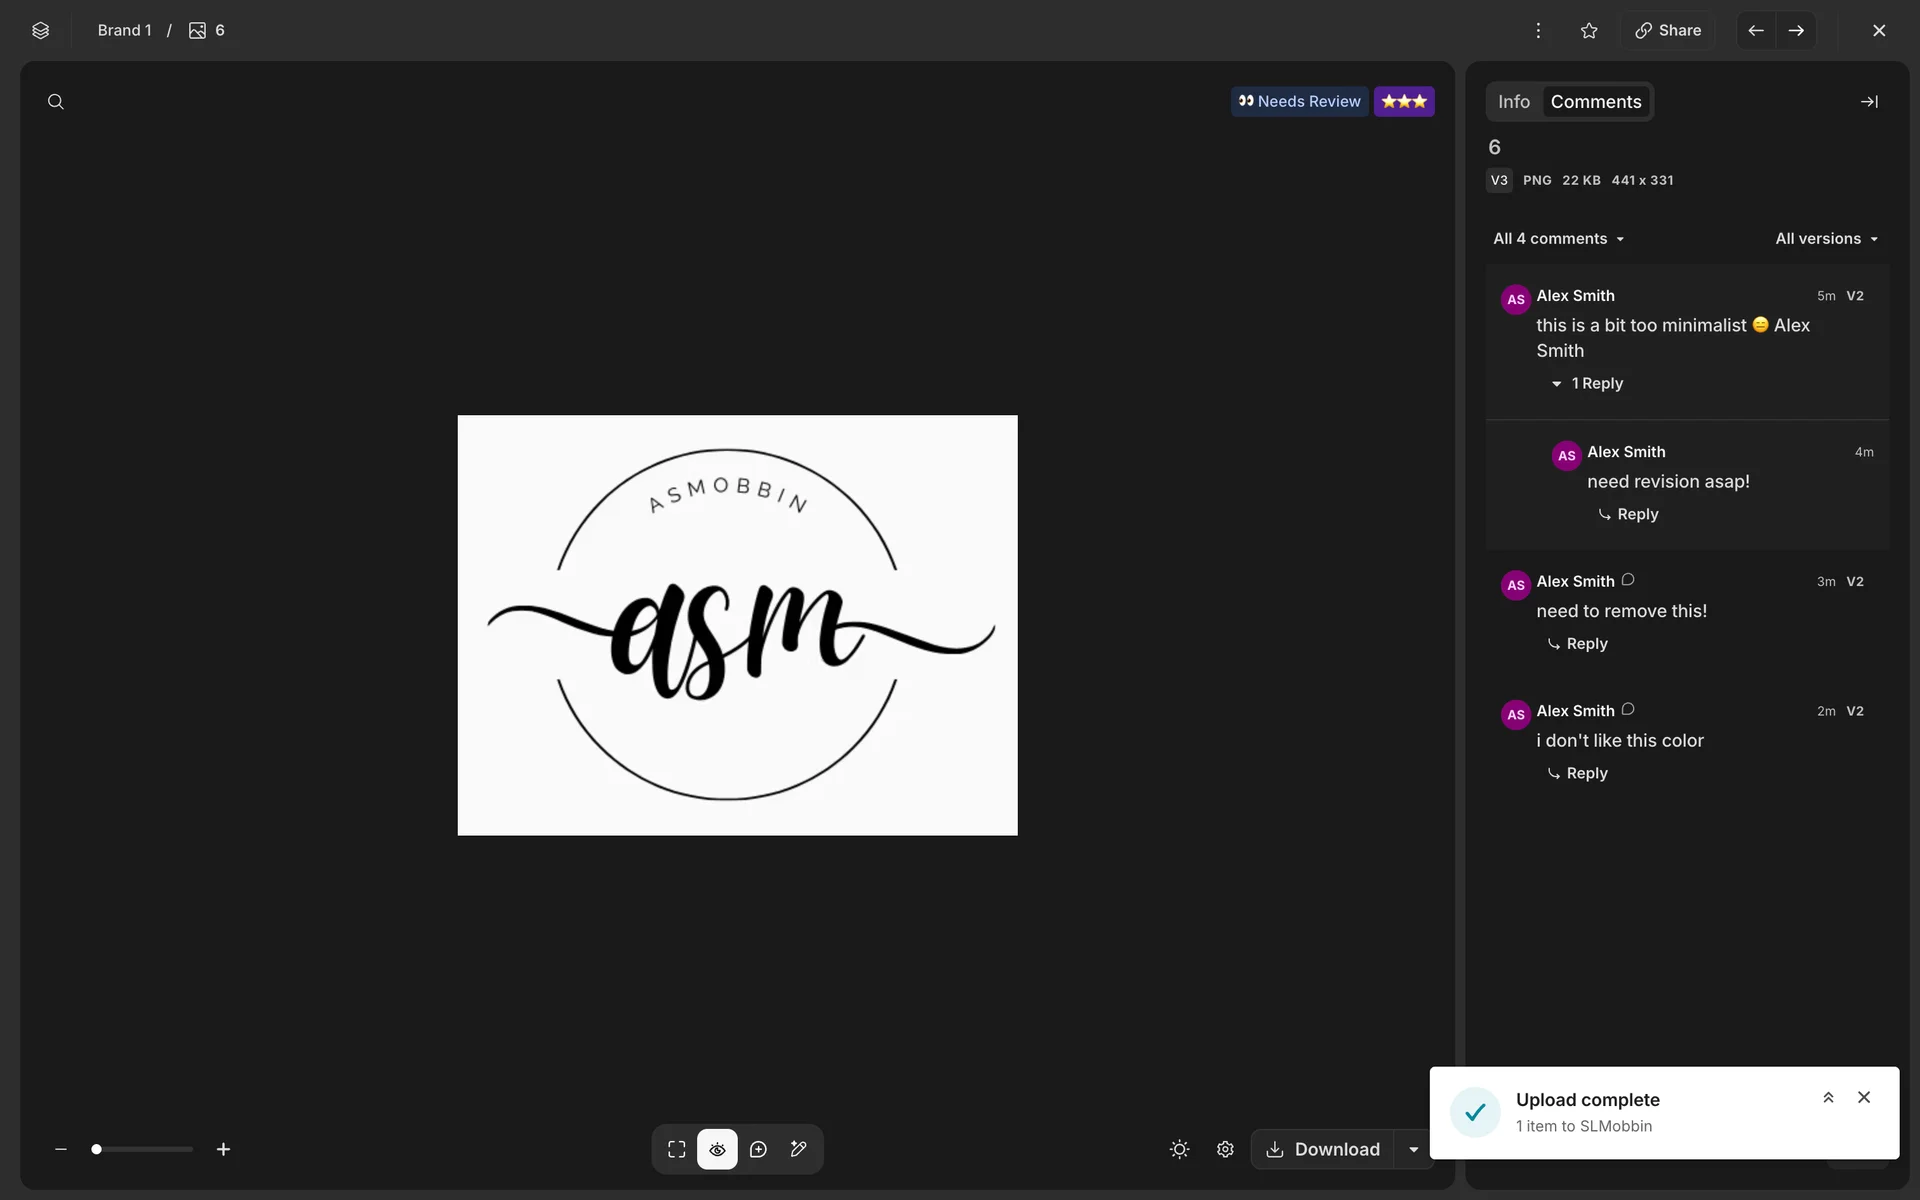Viewport: 1920px width, 1200px height.
Task: Open the All versions dropdown
Action: 1826,239
